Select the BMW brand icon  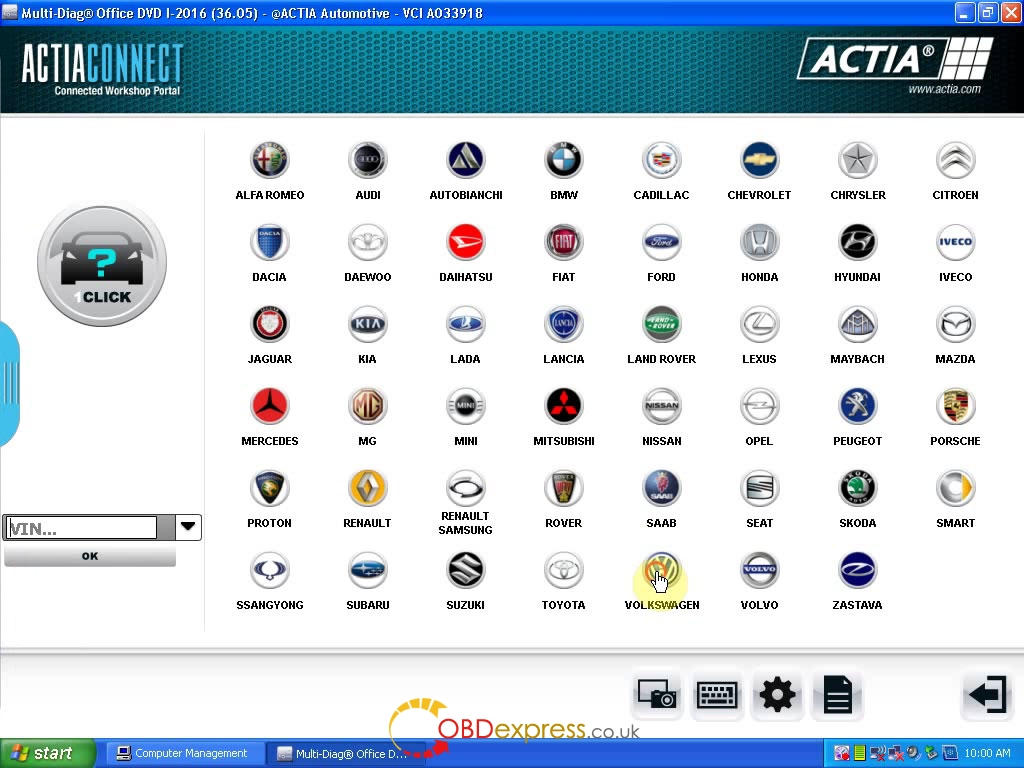tap(563, 160)
